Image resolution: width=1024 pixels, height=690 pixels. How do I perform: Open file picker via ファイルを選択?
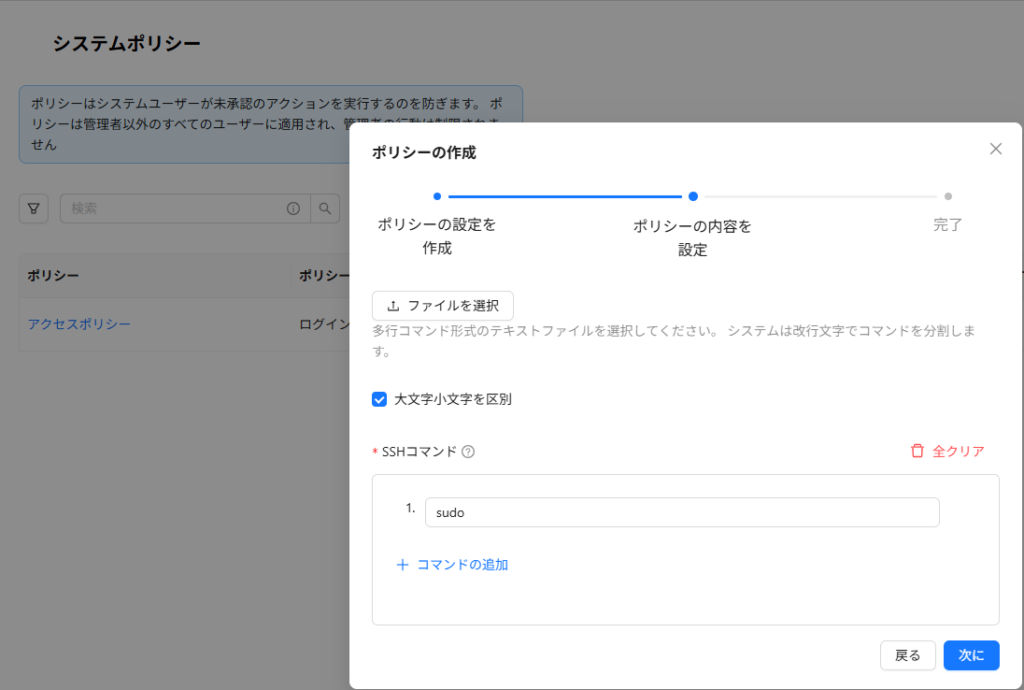click(x=442, y=306)
